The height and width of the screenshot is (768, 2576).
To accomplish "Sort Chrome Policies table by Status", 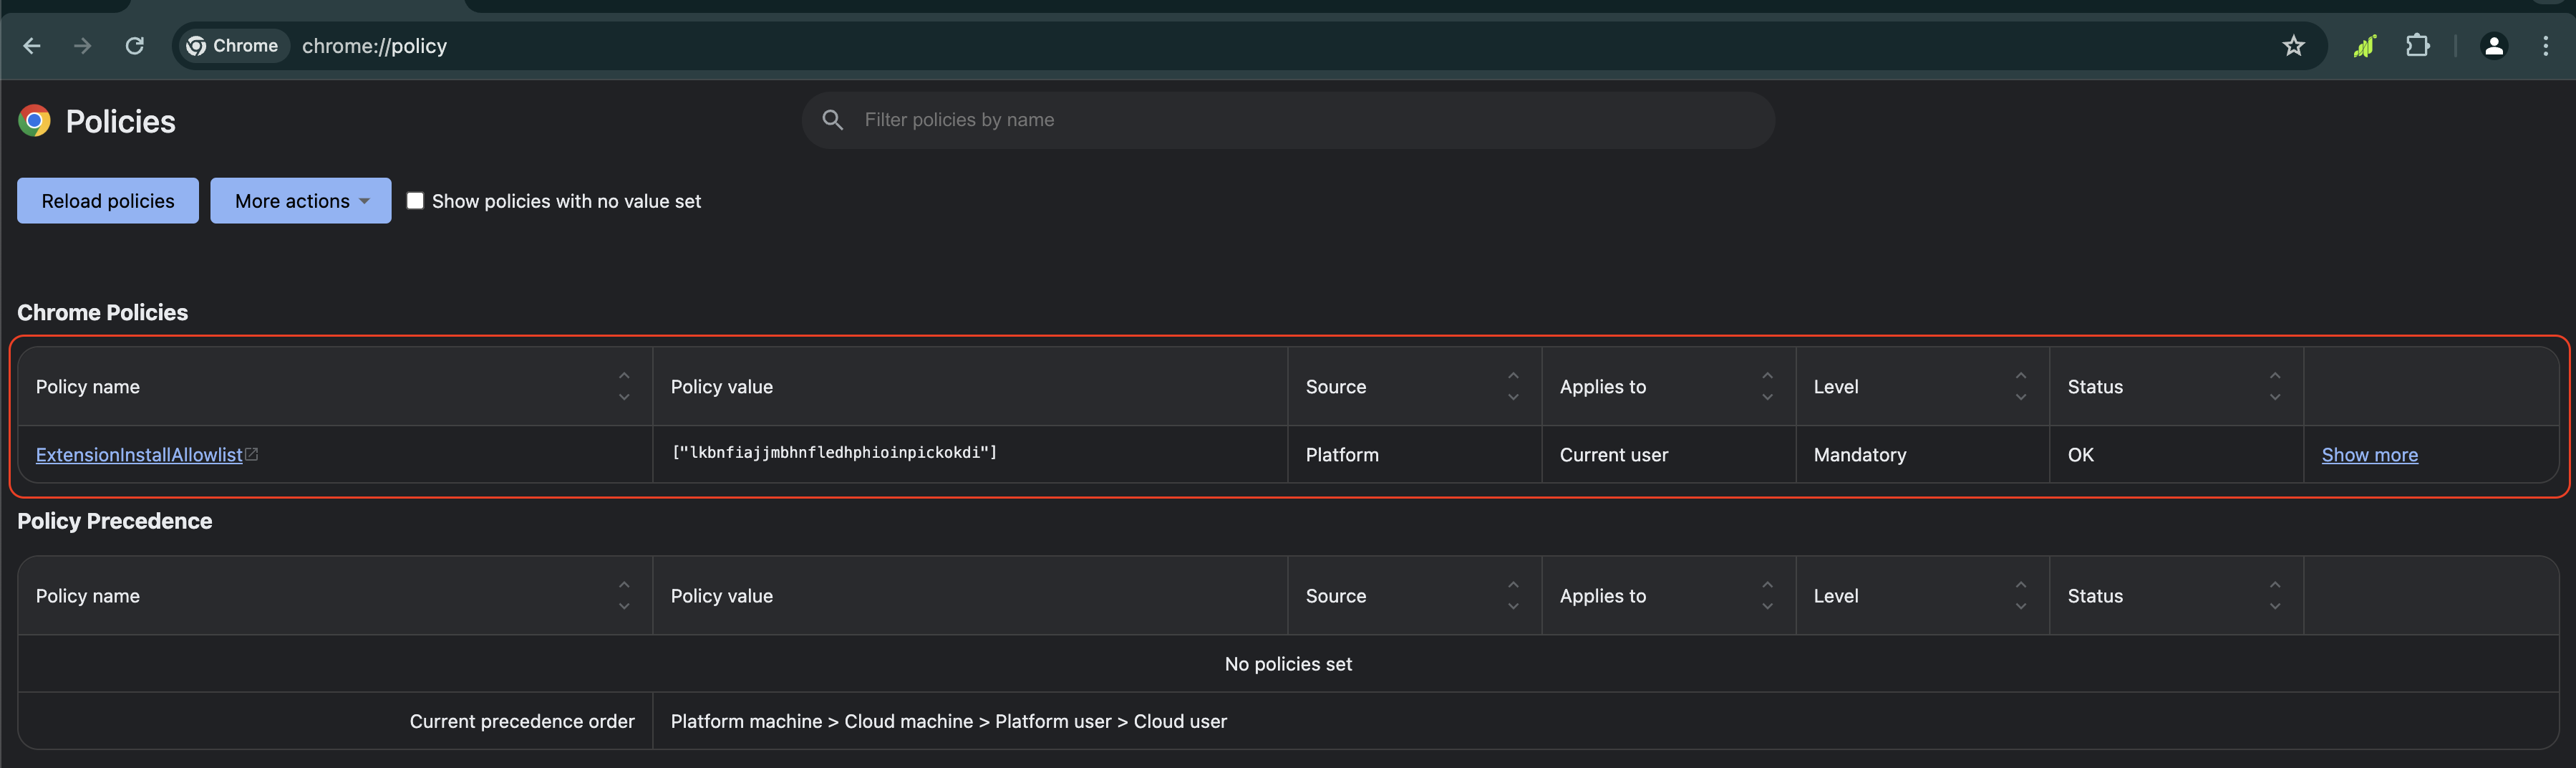I will click(x=2275, y=386).
